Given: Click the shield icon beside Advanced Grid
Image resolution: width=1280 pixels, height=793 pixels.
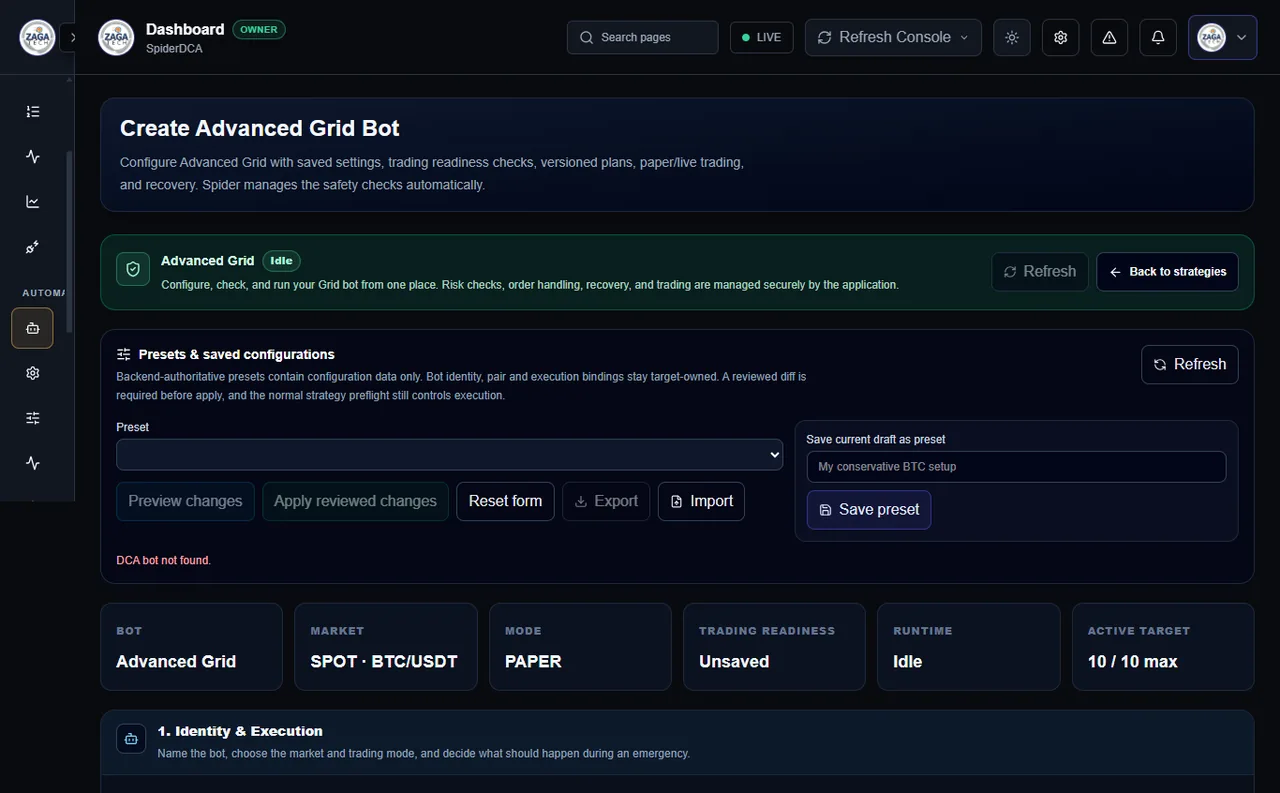Looking at the screenshot, I should click(x=133, y=269).
